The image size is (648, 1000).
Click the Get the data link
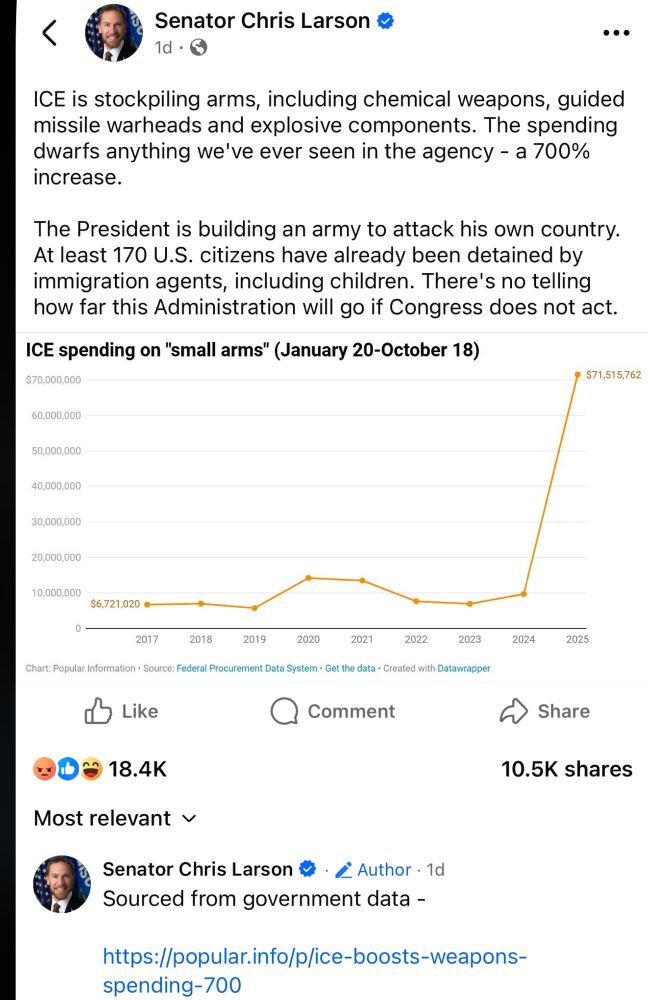350,668
